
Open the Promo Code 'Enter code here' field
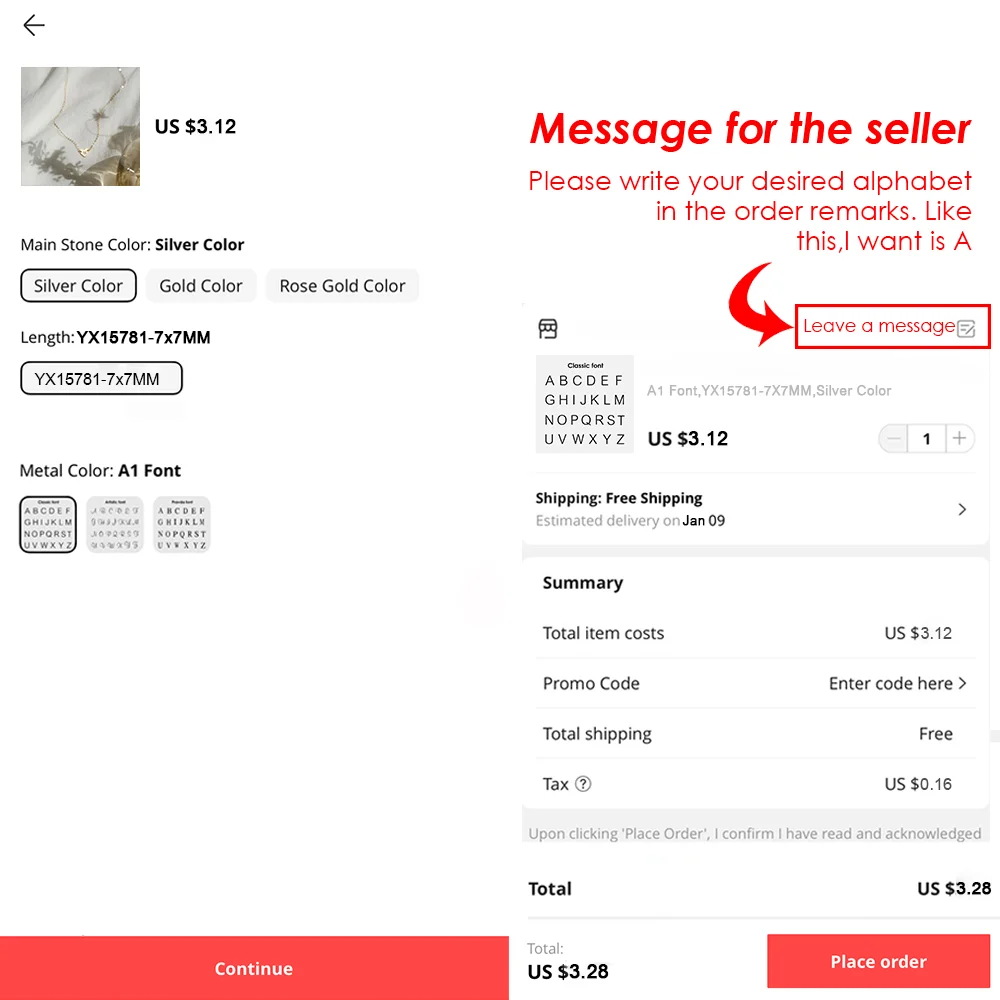[897, 684]
